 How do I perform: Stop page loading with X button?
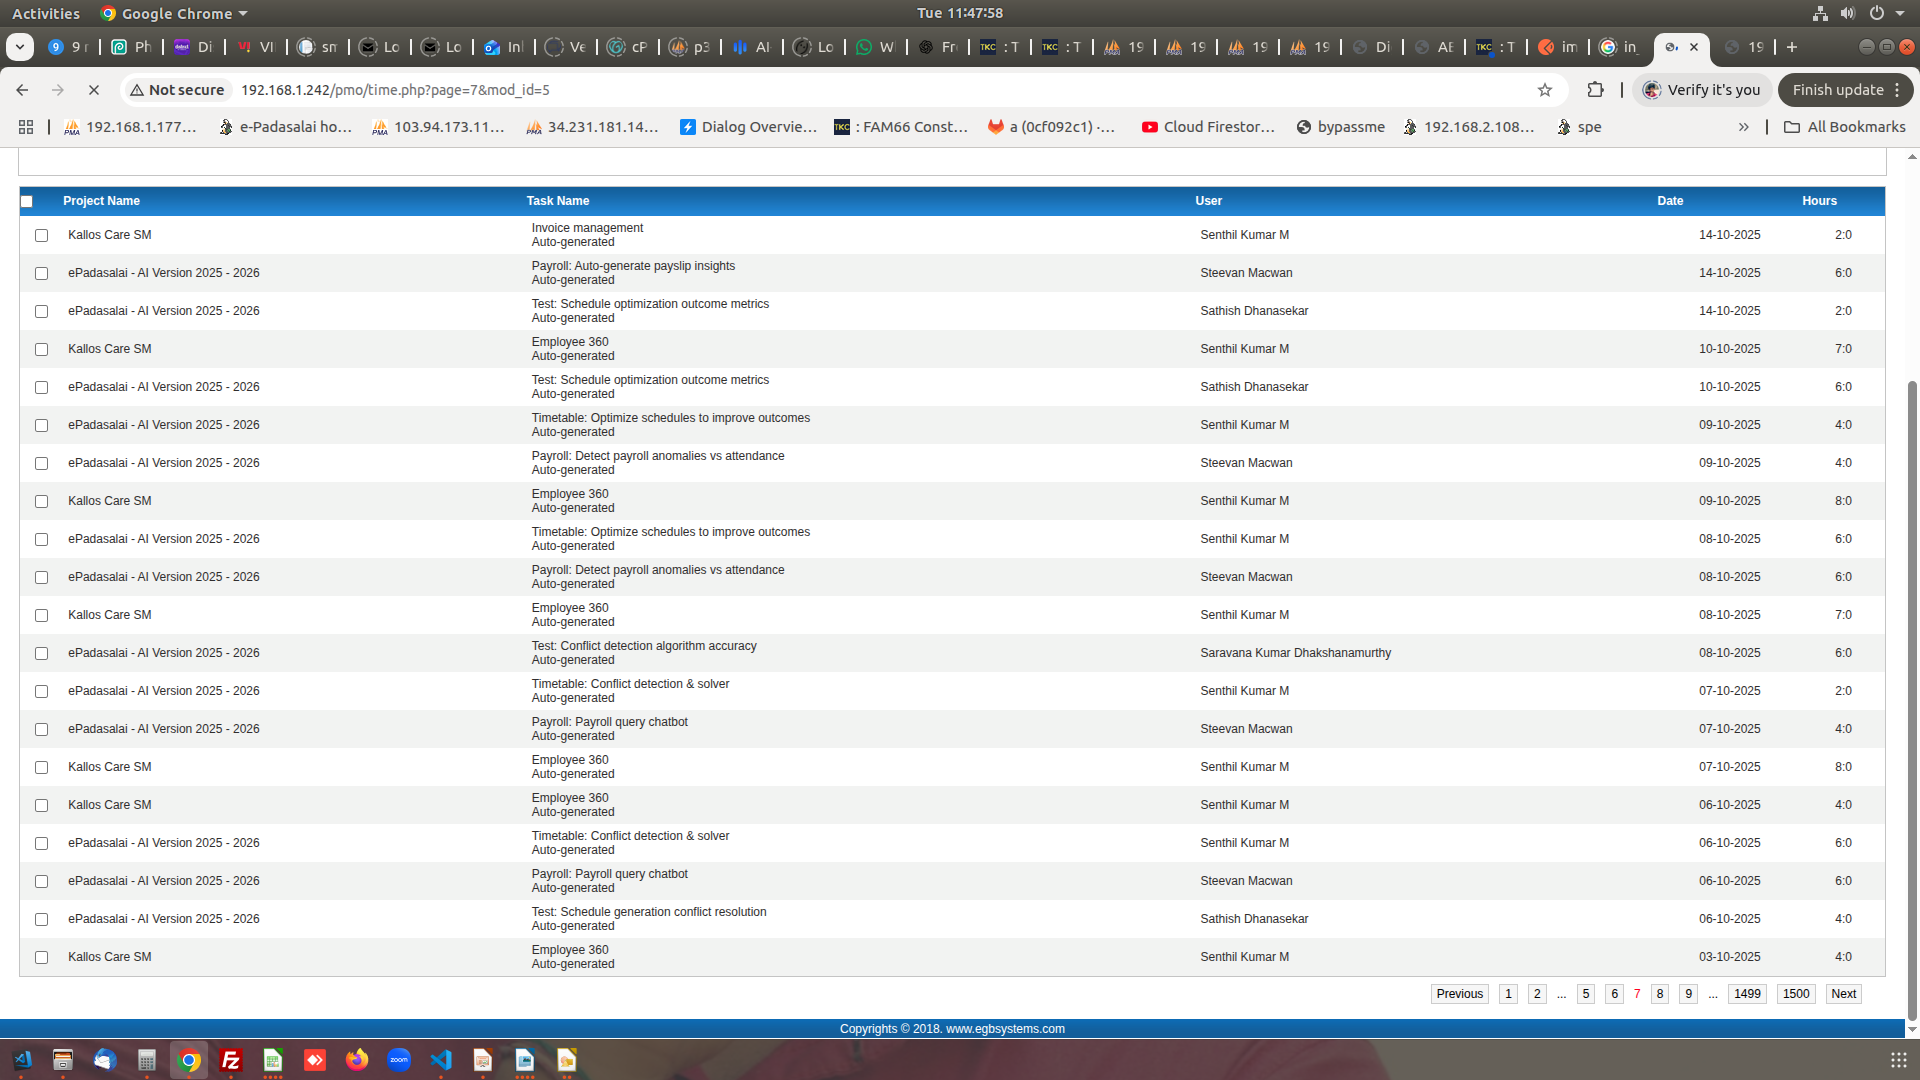click(x=93, y=90)
